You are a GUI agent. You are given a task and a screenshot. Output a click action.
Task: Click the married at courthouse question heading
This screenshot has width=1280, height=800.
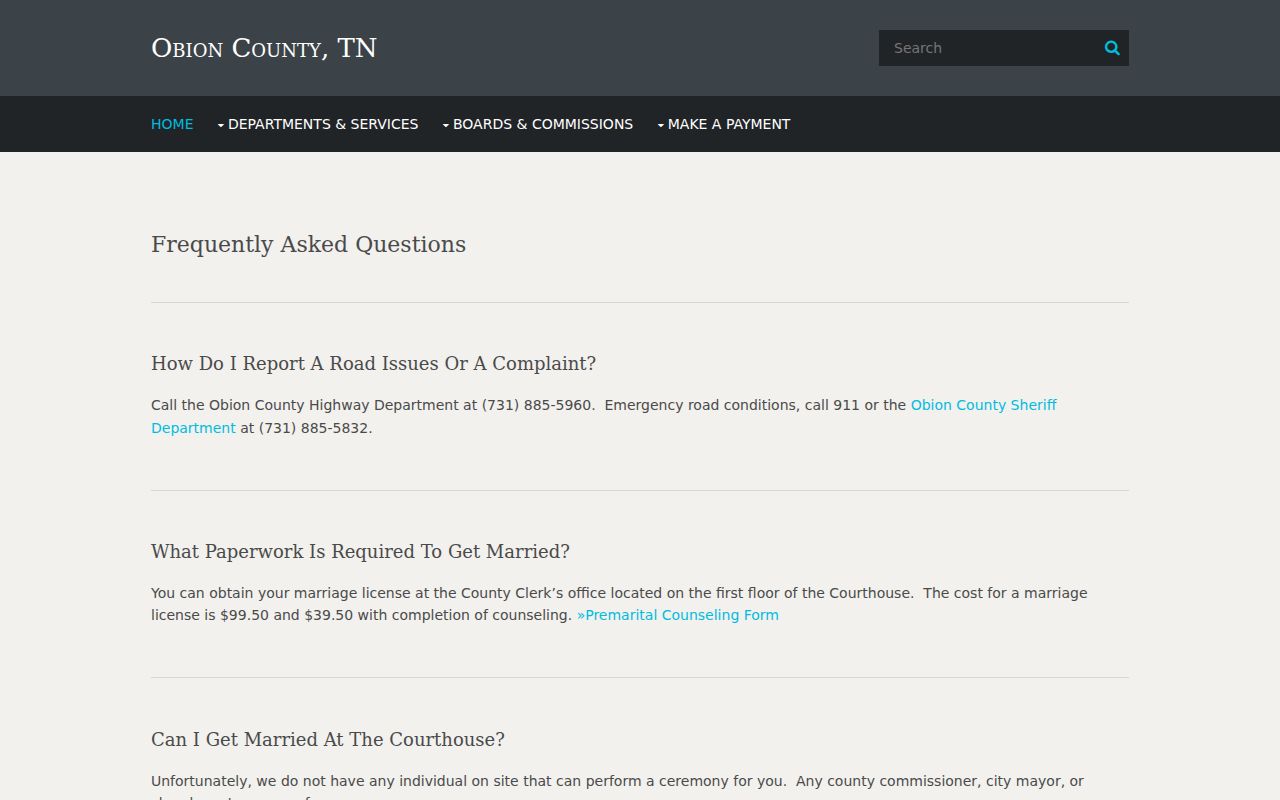(x=328, y=739)
